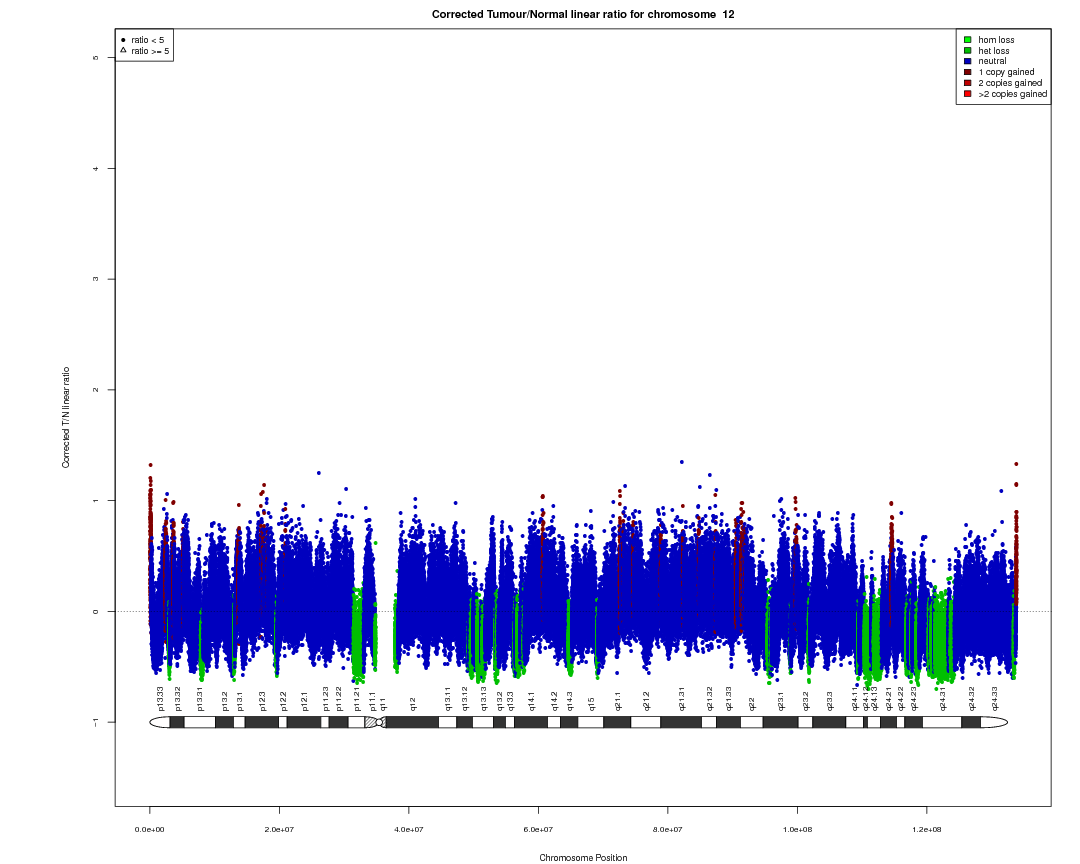Image resolution: width=1080 pixels, height=864 pixels.
Task: Click the 6.0e+07 x-axis tick label
Action: [538, 830]
